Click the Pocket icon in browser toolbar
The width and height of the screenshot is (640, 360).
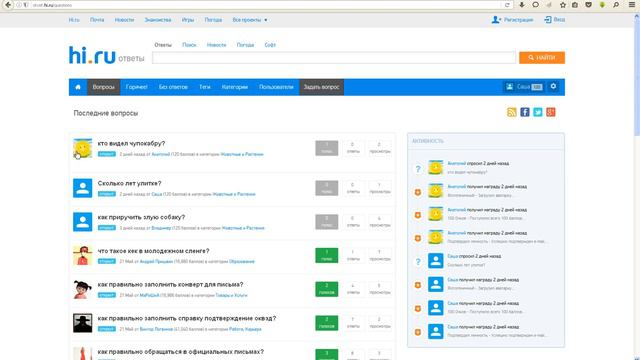coord(588,5)
